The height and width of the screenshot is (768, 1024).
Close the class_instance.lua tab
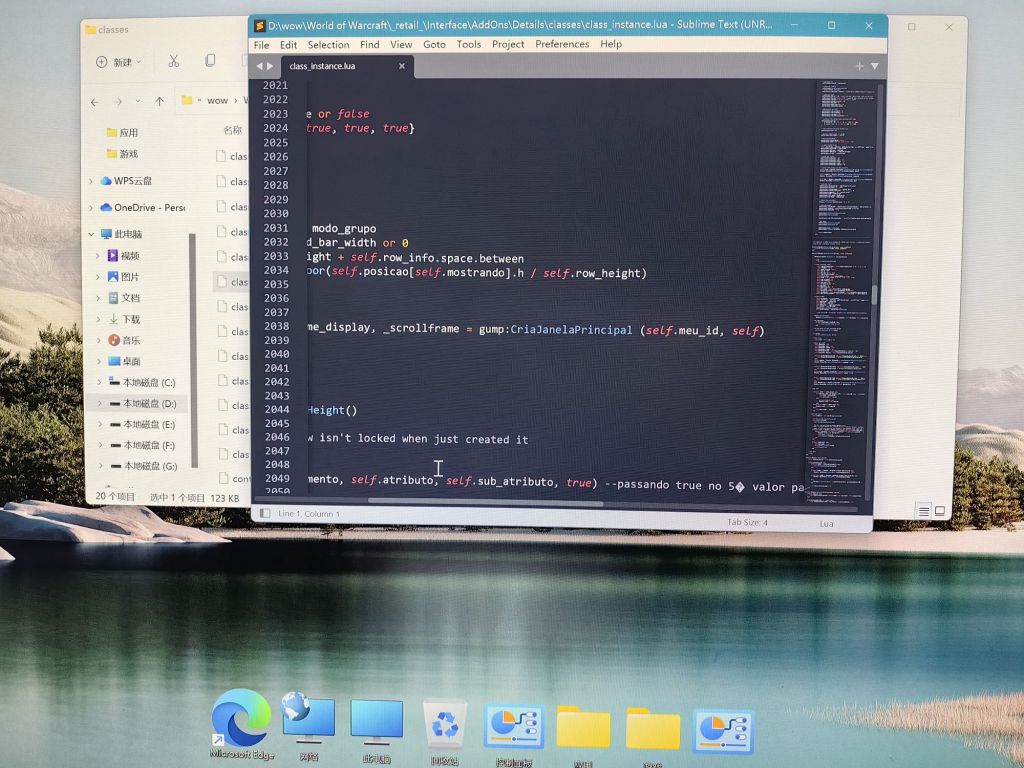[x=402, y=66]
